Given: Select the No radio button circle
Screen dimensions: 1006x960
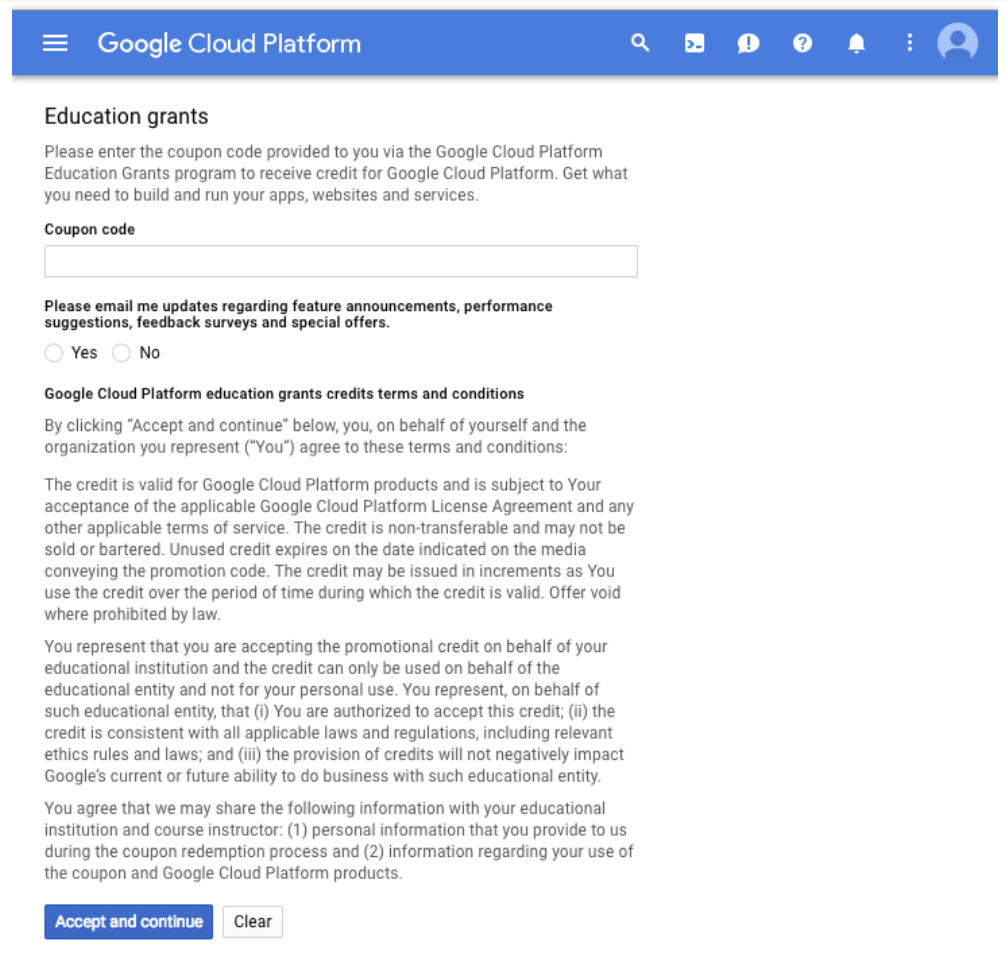Looking at the screenshot, I should (121, 353).
